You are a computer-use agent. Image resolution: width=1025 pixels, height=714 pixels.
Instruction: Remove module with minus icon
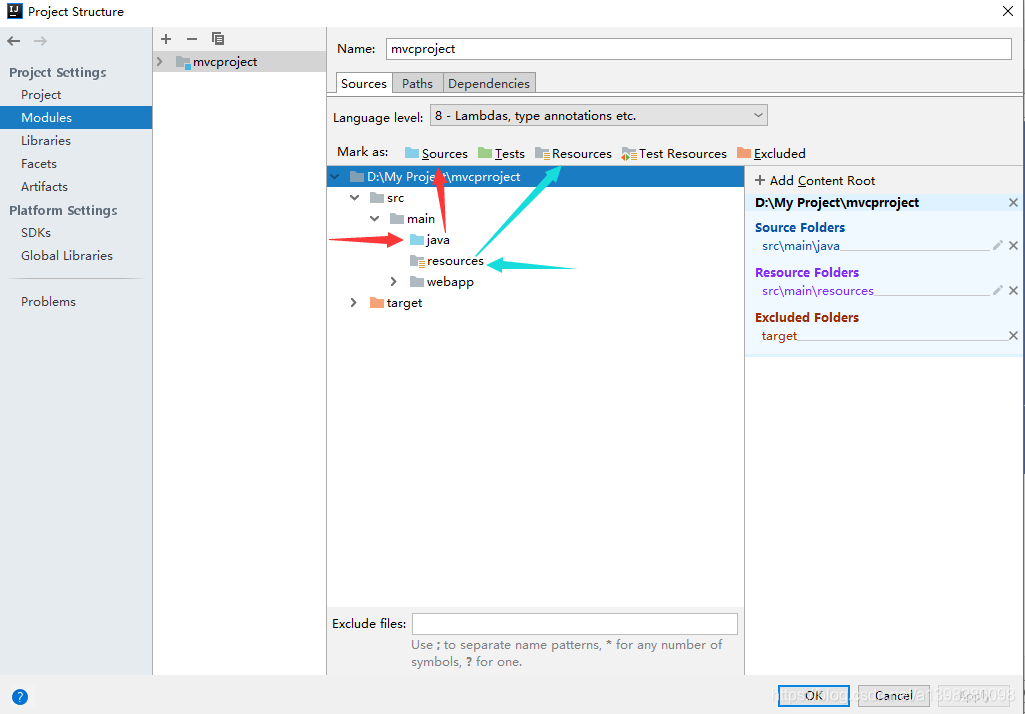[x=192, y=39]
